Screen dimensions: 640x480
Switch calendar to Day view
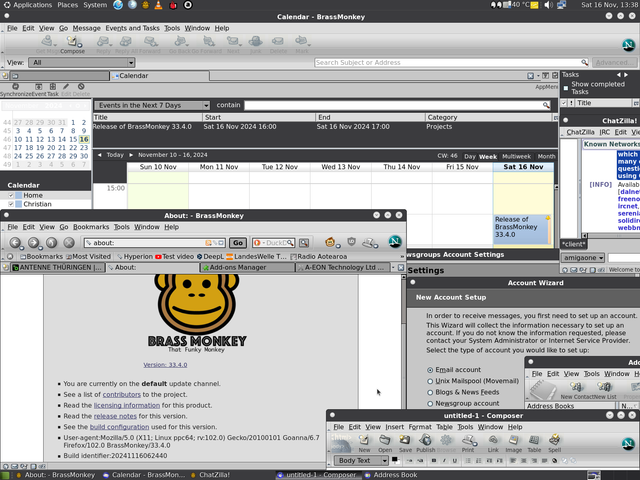tap(470, 156)
